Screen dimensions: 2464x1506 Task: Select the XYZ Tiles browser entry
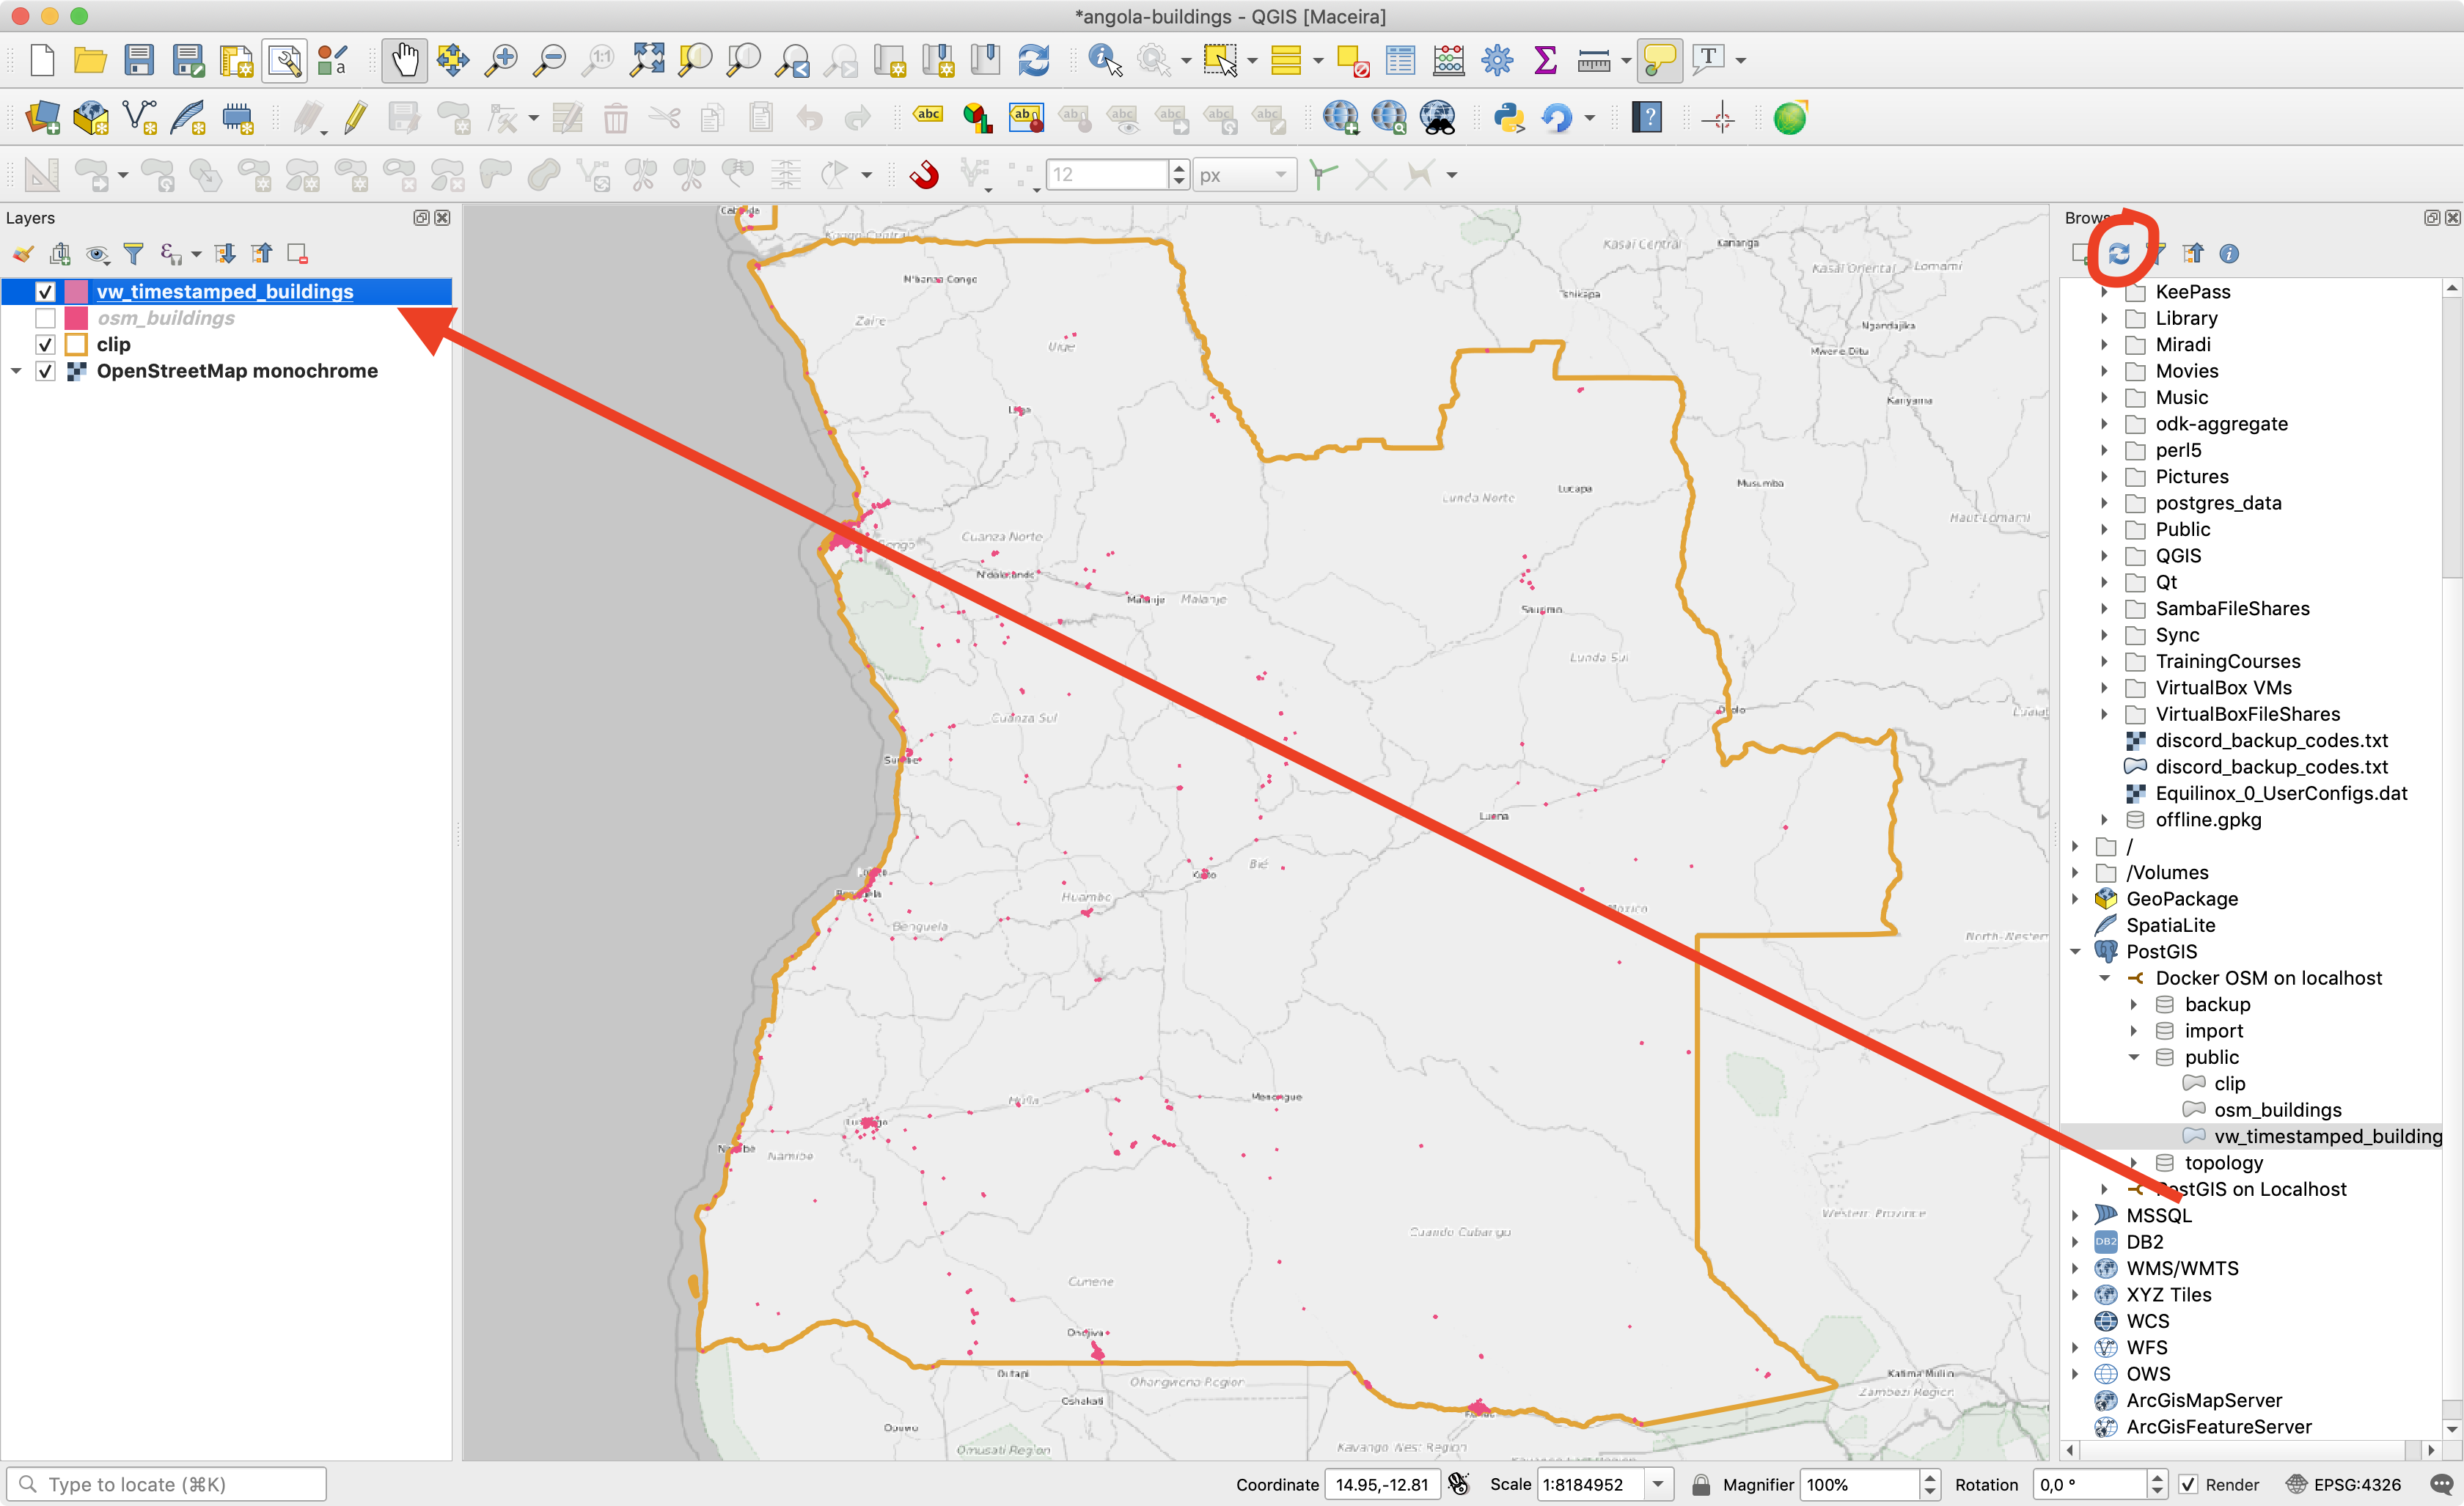point(2168,1294)
